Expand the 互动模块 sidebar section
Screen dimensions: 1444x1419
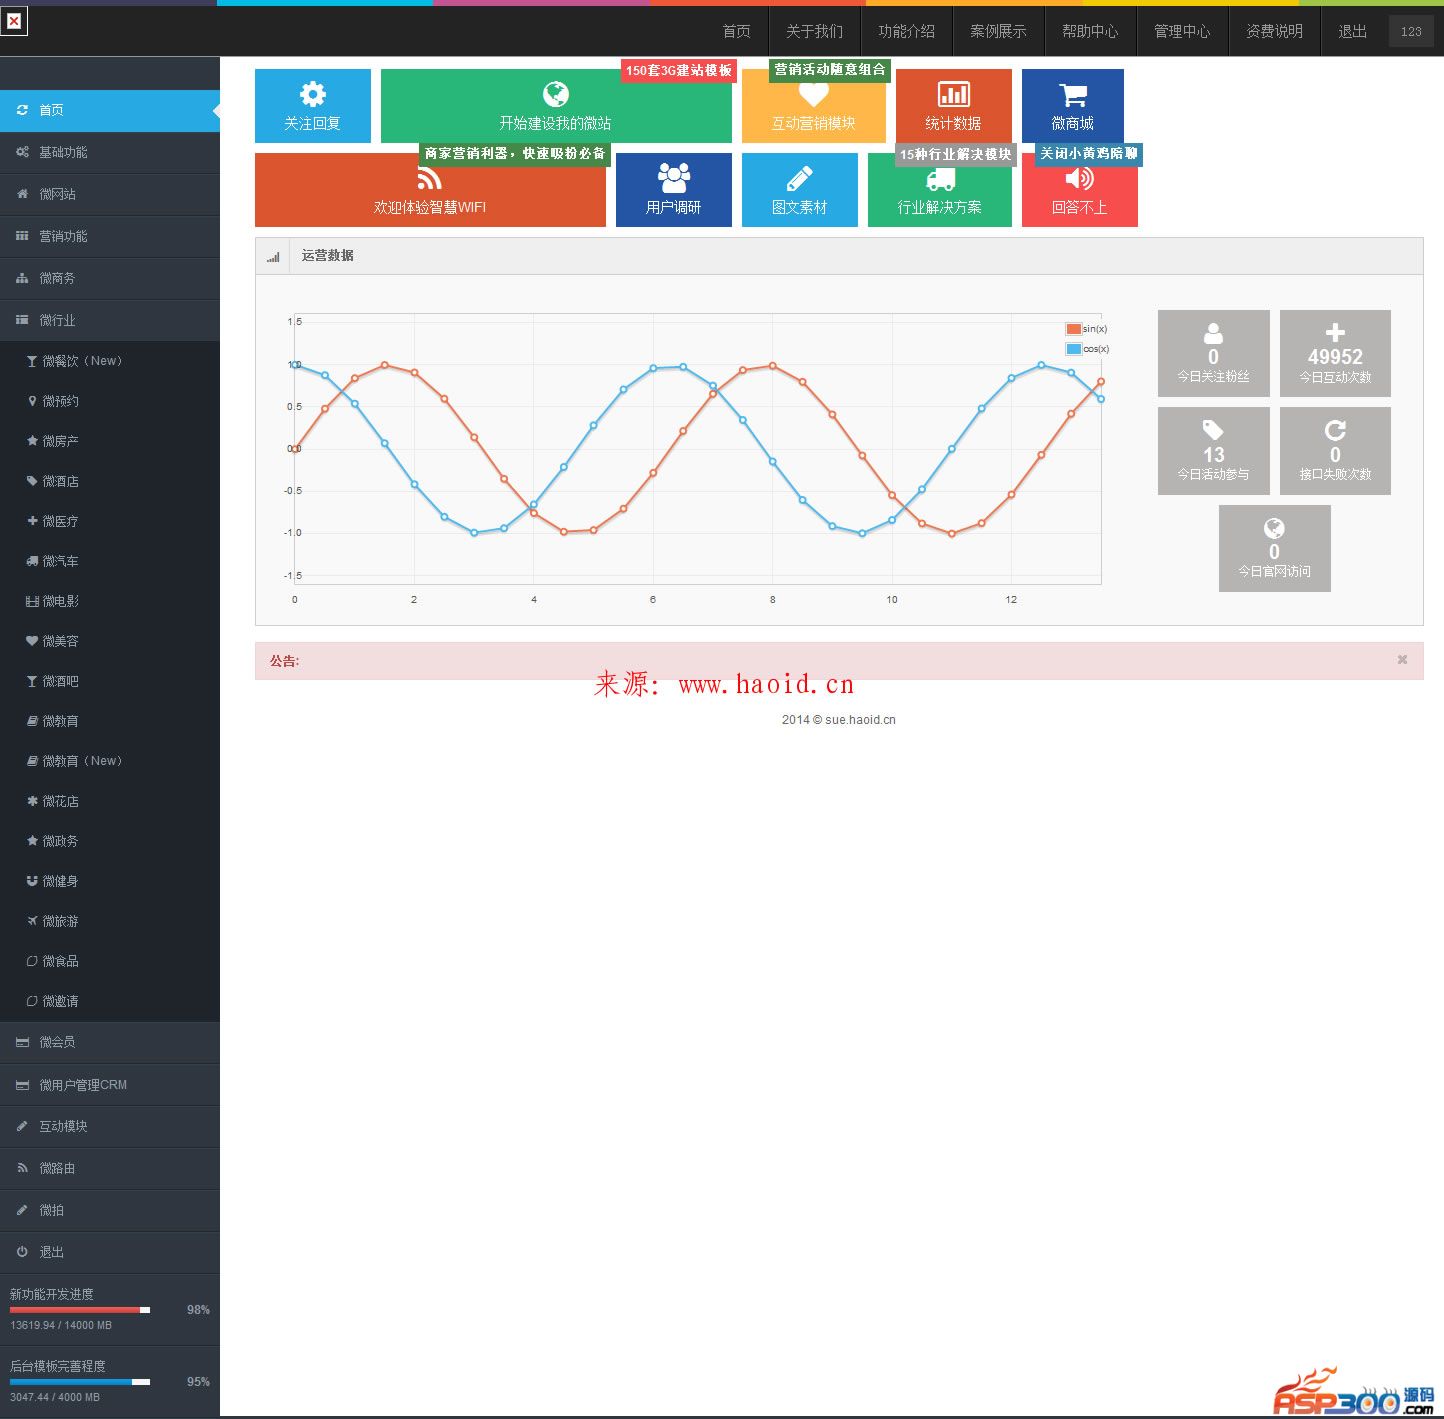click(x=110, y=1126)
